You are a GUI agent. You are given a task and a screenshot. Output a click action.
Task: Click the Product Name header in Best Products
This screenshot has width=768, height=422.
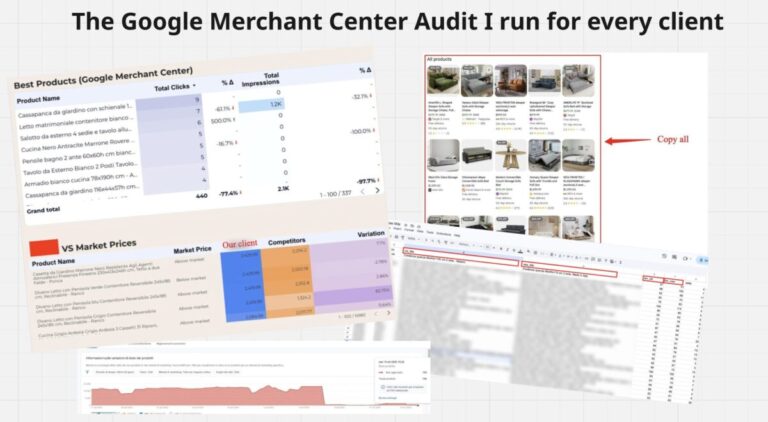[x=38, y=99]
